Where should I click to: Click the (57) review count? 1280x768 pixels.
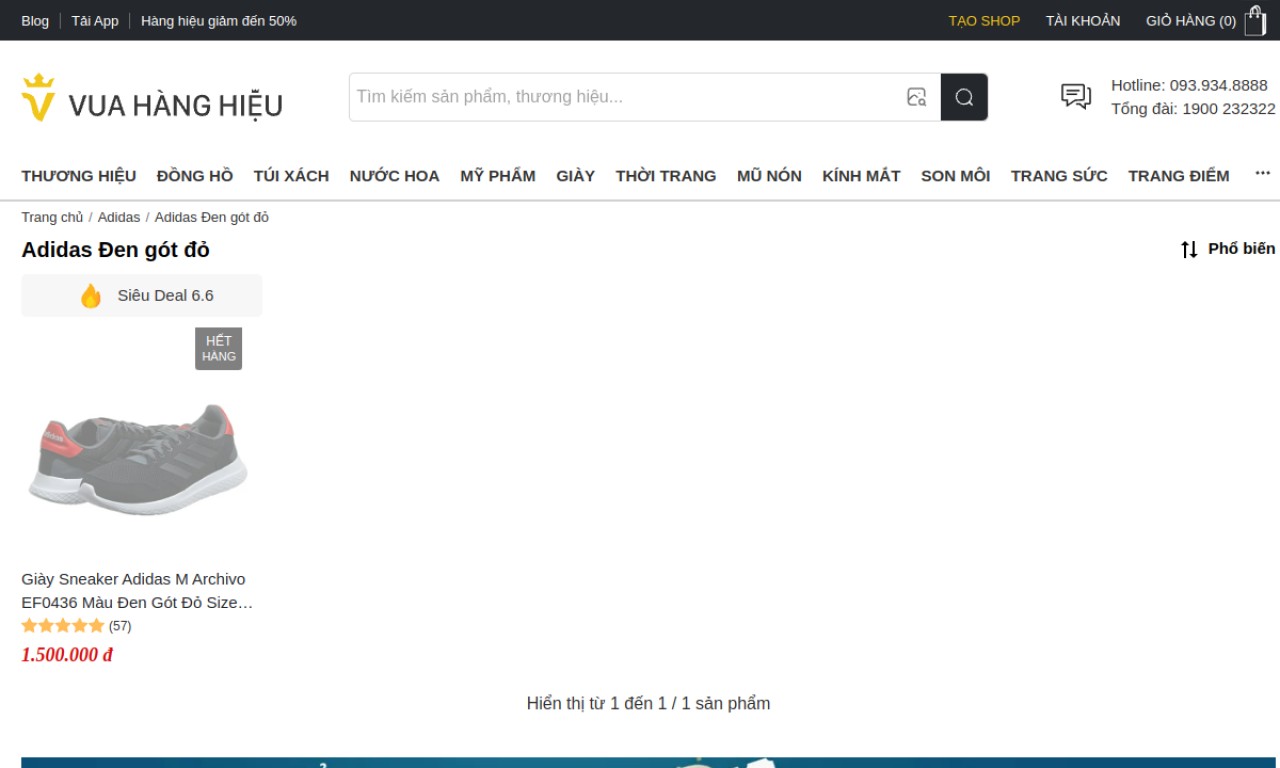pyautogui.click(x=120, y=626)
